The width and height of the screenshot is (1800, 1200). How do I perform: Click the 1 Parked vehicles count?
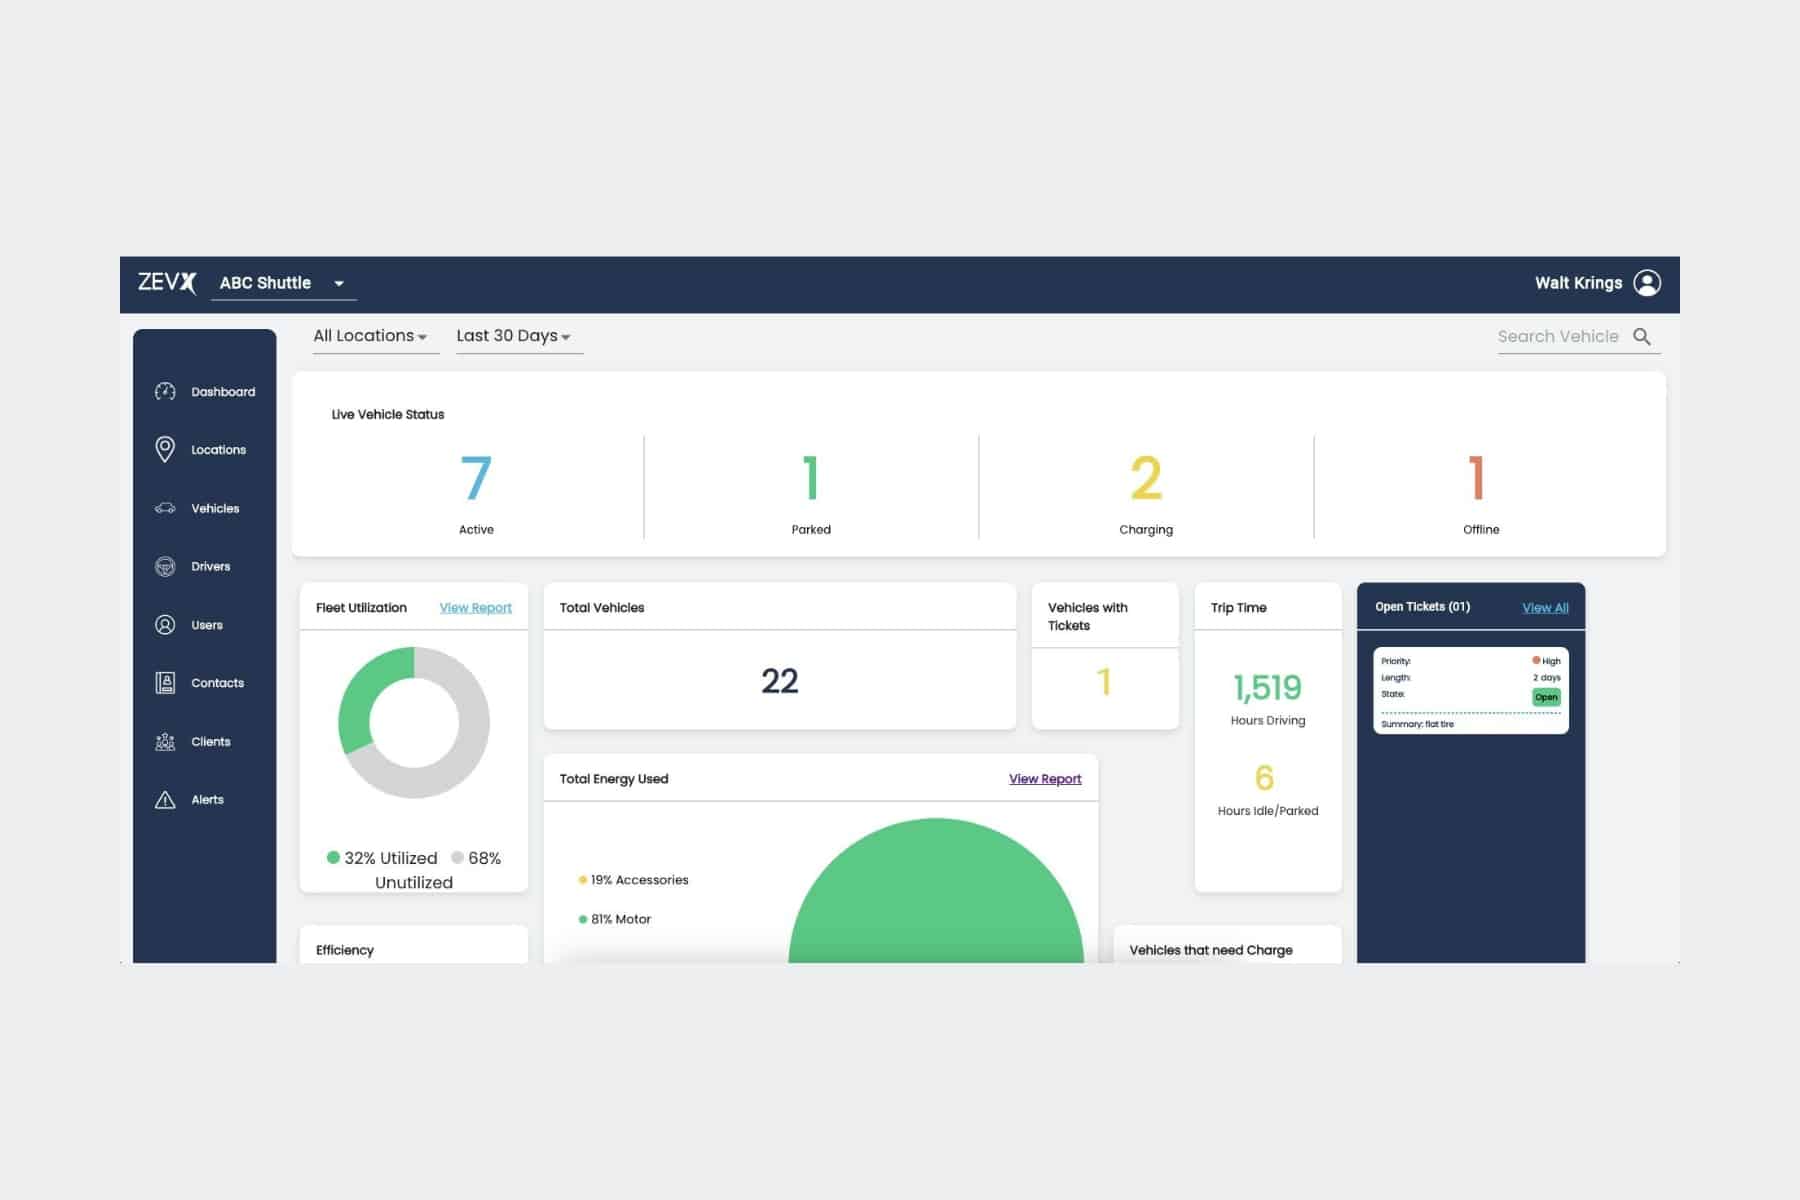coord(811,478)
